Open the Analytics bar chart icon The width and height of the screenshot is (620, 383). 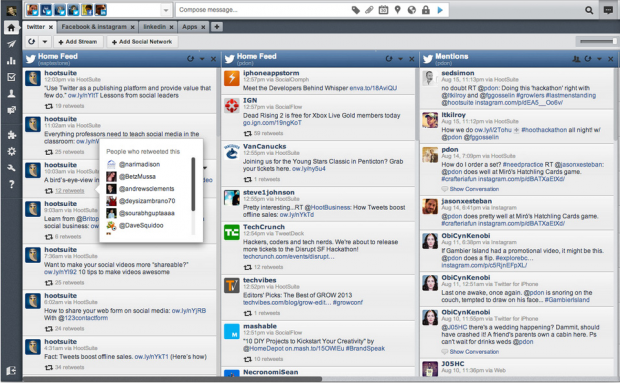click(11, 60)
